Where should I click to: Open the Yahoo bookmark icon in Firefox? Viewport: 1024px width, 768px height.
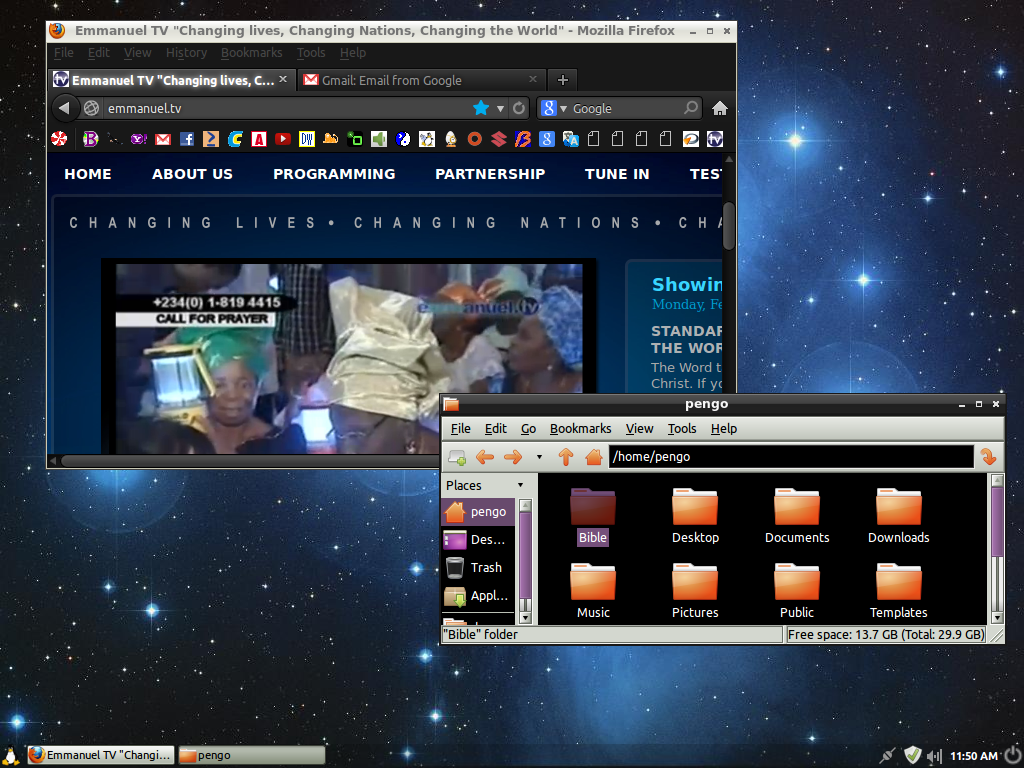[x=138, y=139]
